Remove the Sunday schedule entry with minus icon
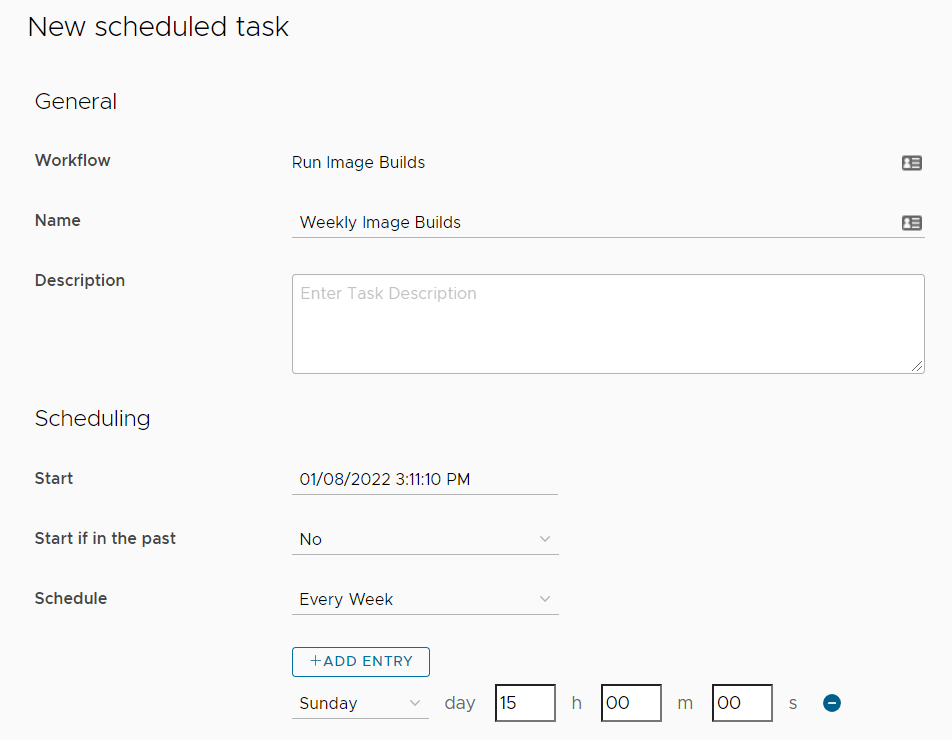 click(831, 703)
